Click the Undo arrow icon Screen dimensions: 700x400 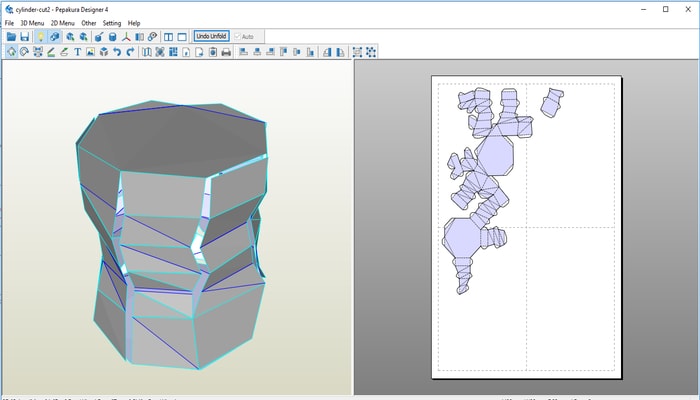click(x=117, y=51)
